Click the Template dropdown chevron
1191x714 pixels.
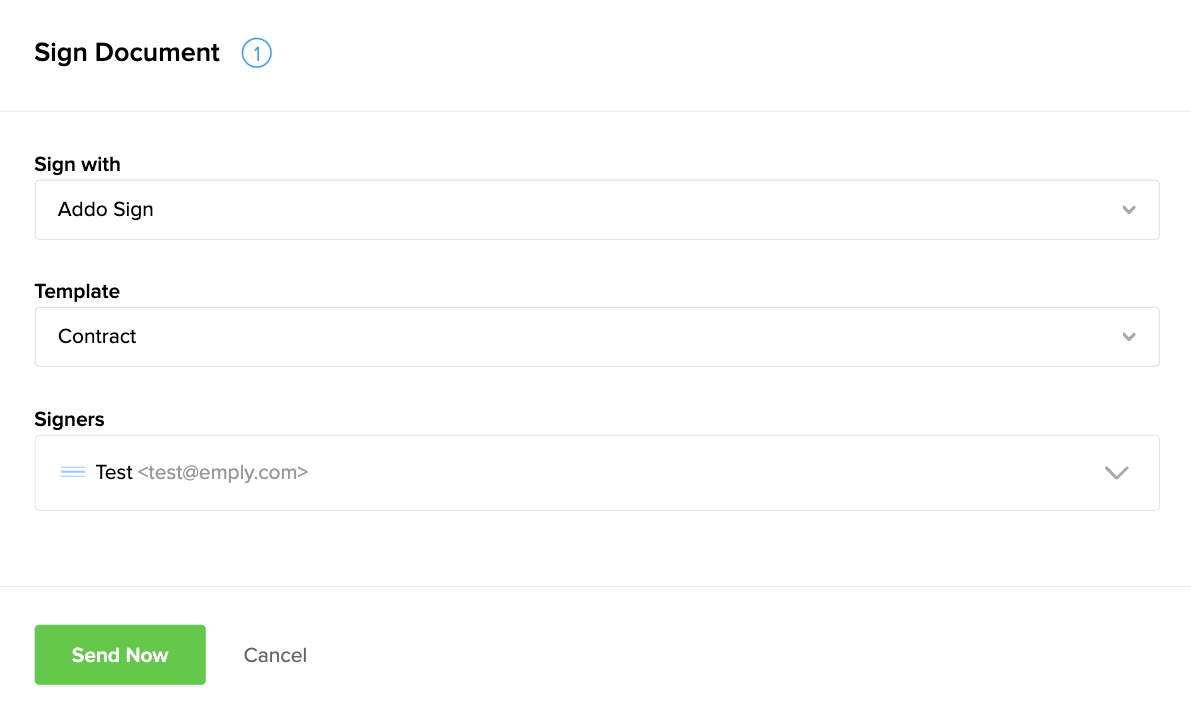[x=1129, y=337]
